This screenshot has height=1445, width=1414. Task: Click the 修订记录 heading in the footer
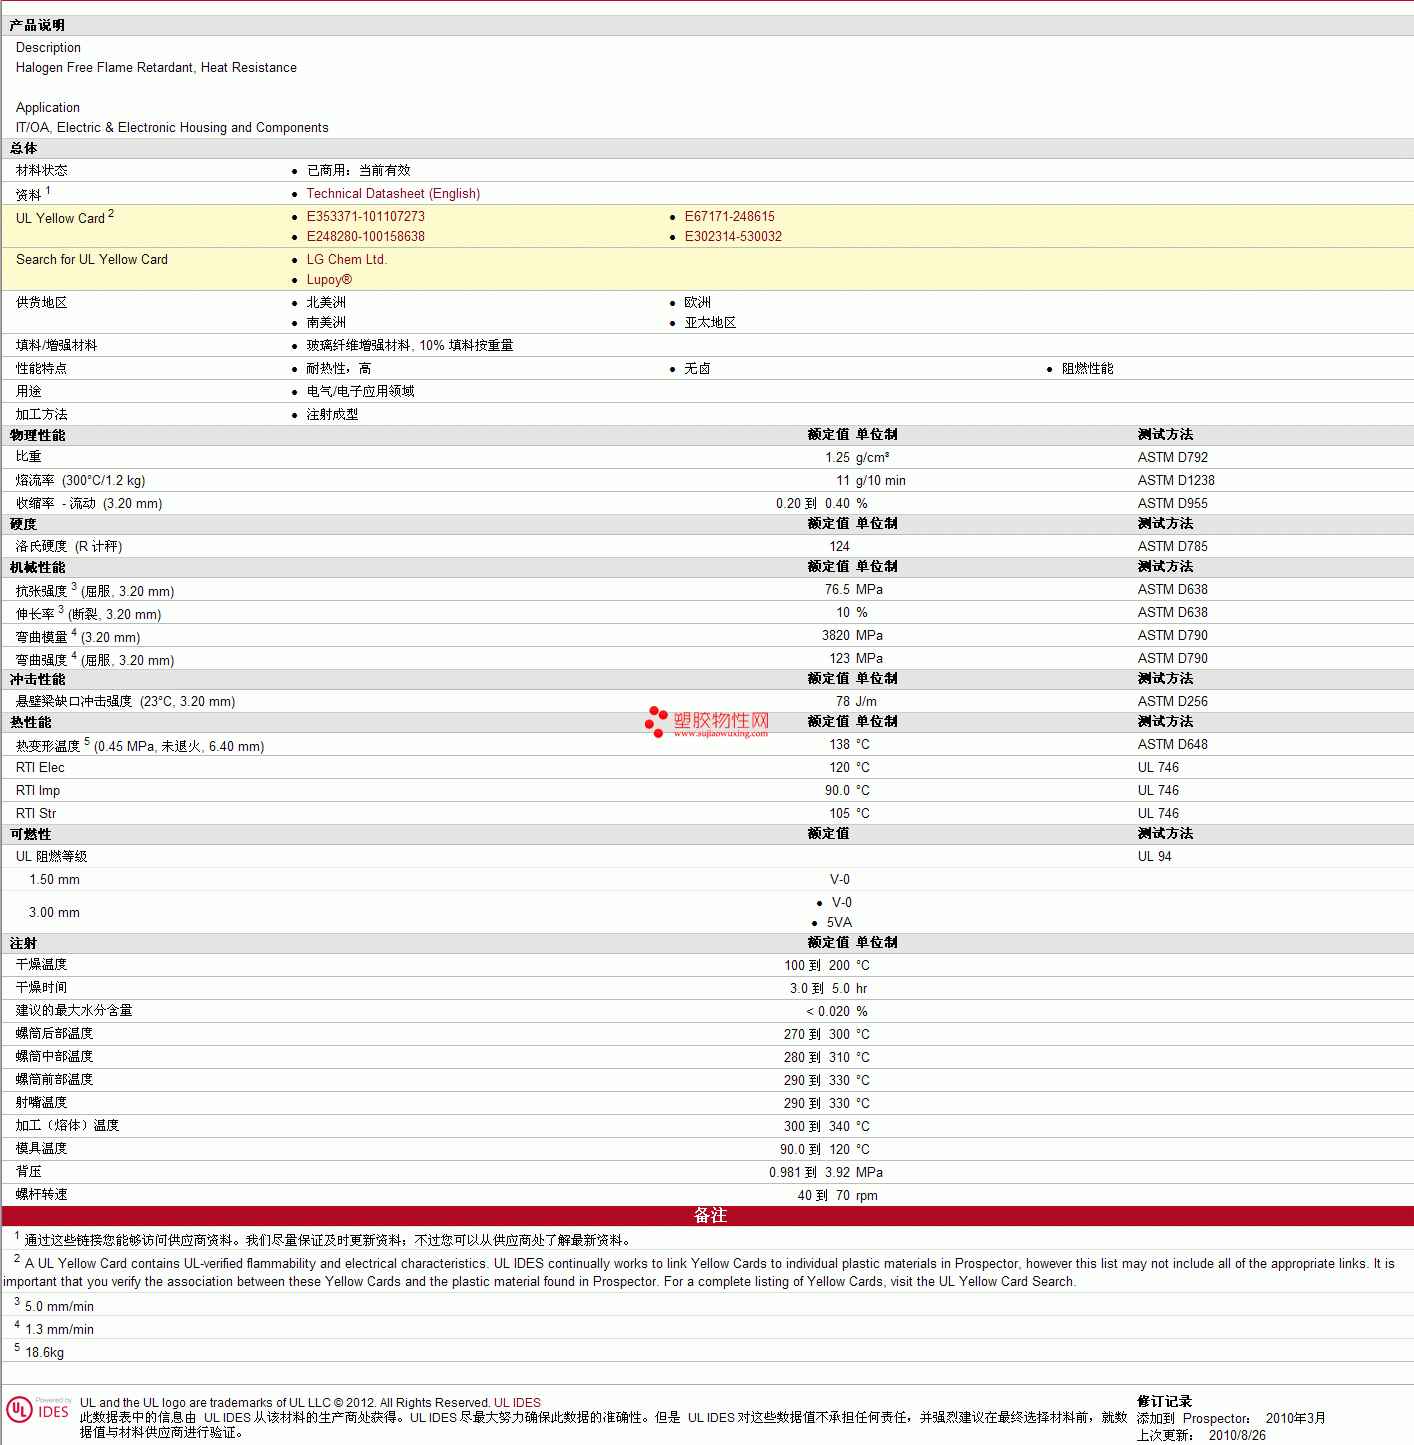(1165, 1402)
